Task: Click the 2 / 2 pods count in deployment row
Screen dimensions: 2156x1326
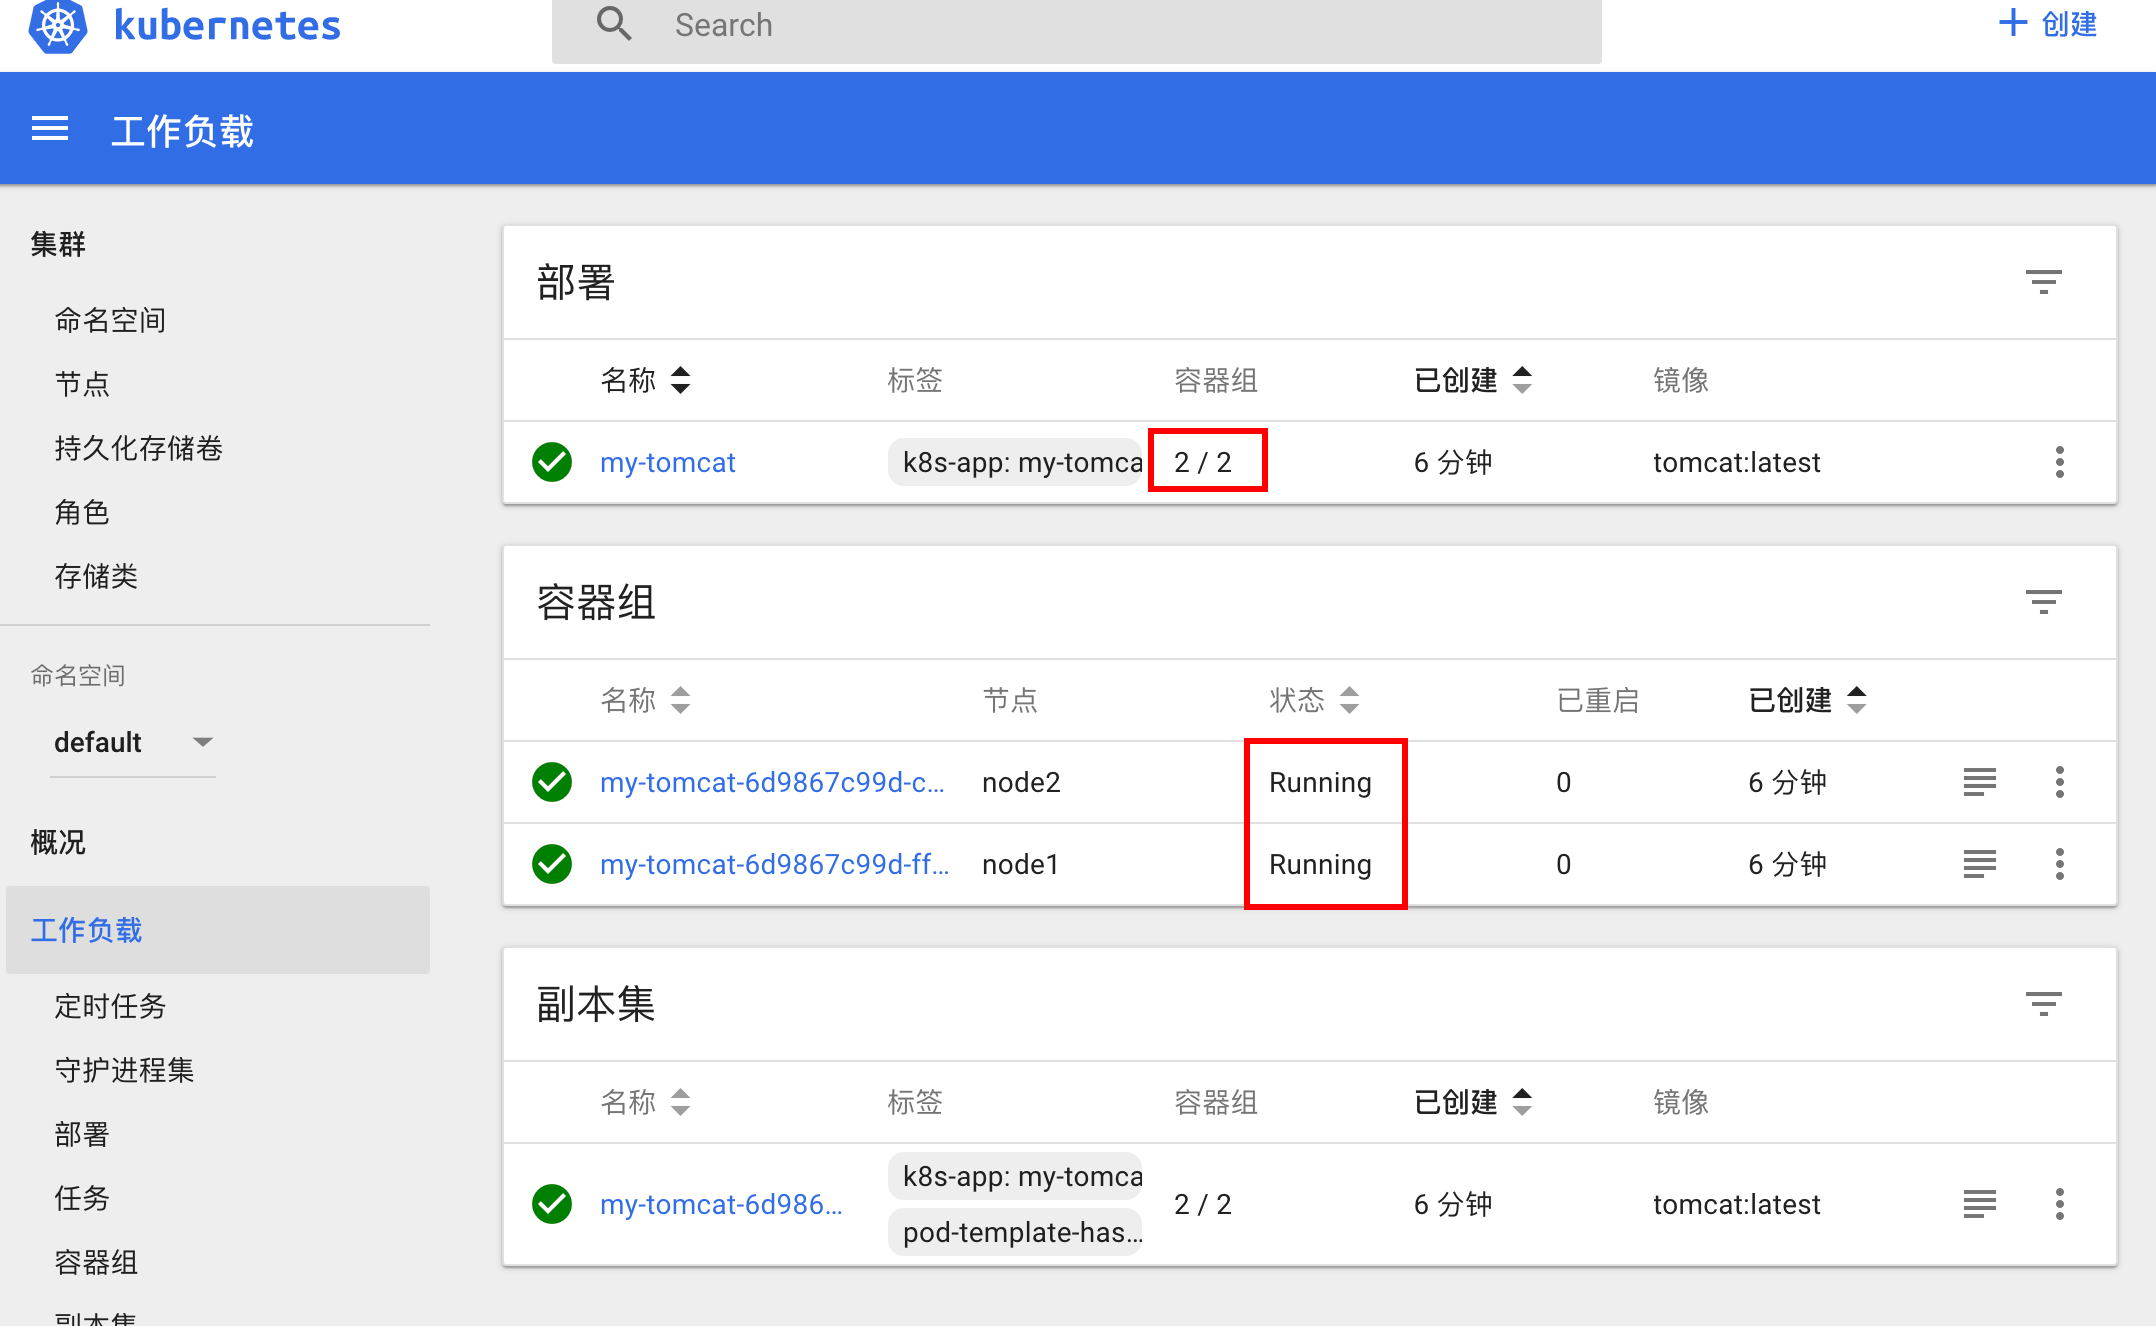Action: (x=1202, y=462)
